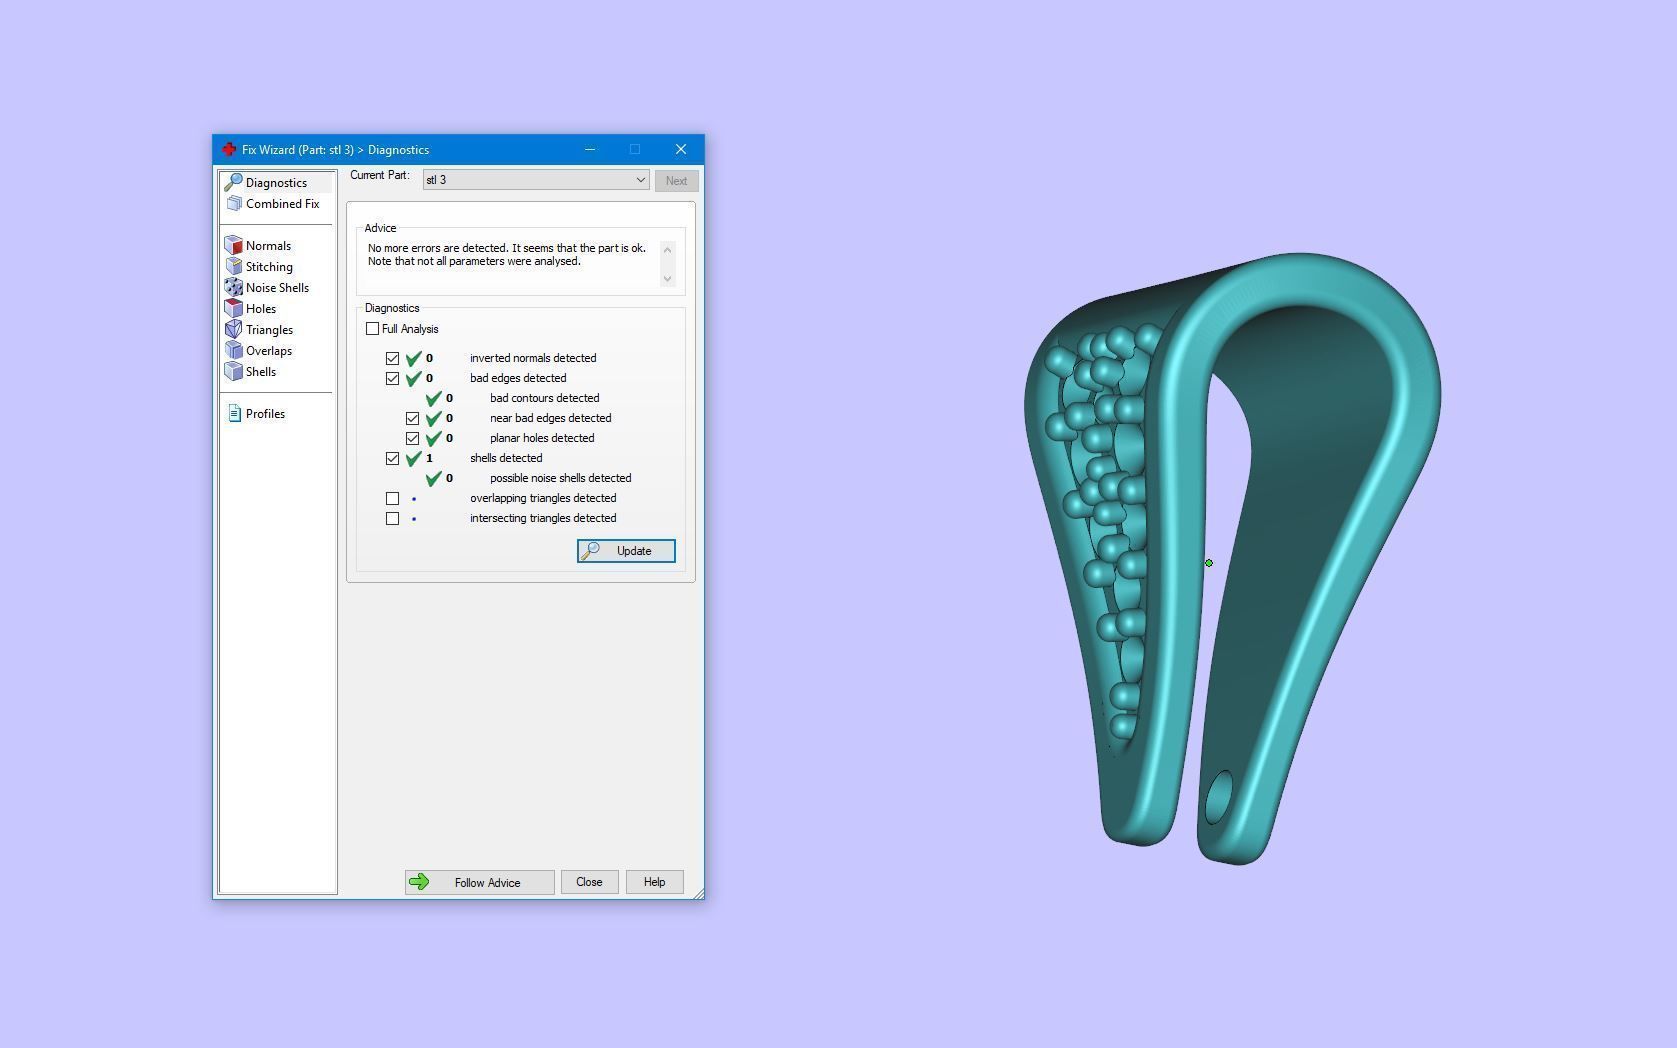Switch to the Combined Fix page label
The height and width of the screenshot is (1048, 1677).
coord(283,204)
